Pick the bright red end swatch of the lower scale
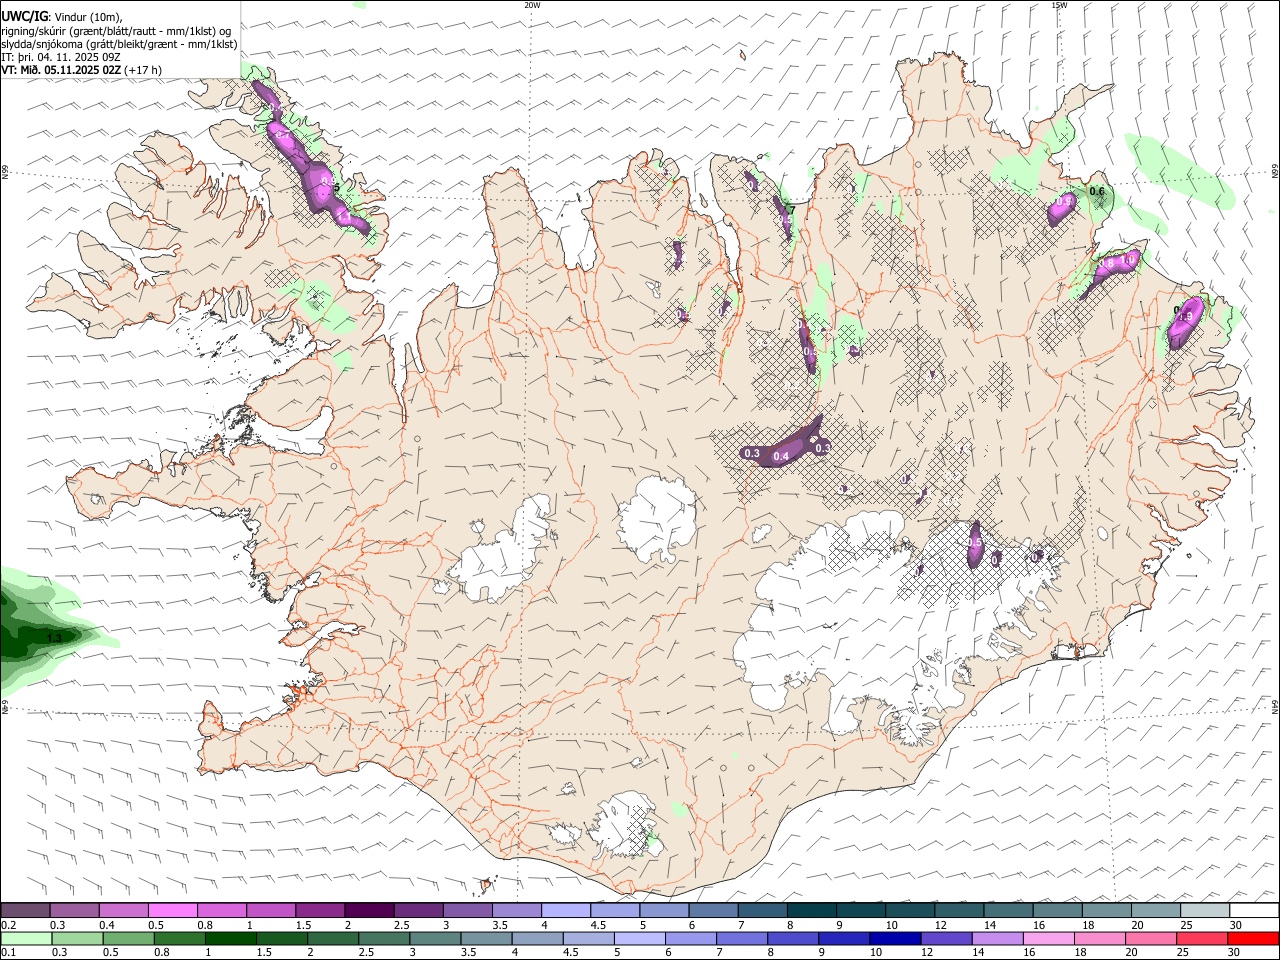This screenshot has width=1280, height=960. (x=1253, y=938)
